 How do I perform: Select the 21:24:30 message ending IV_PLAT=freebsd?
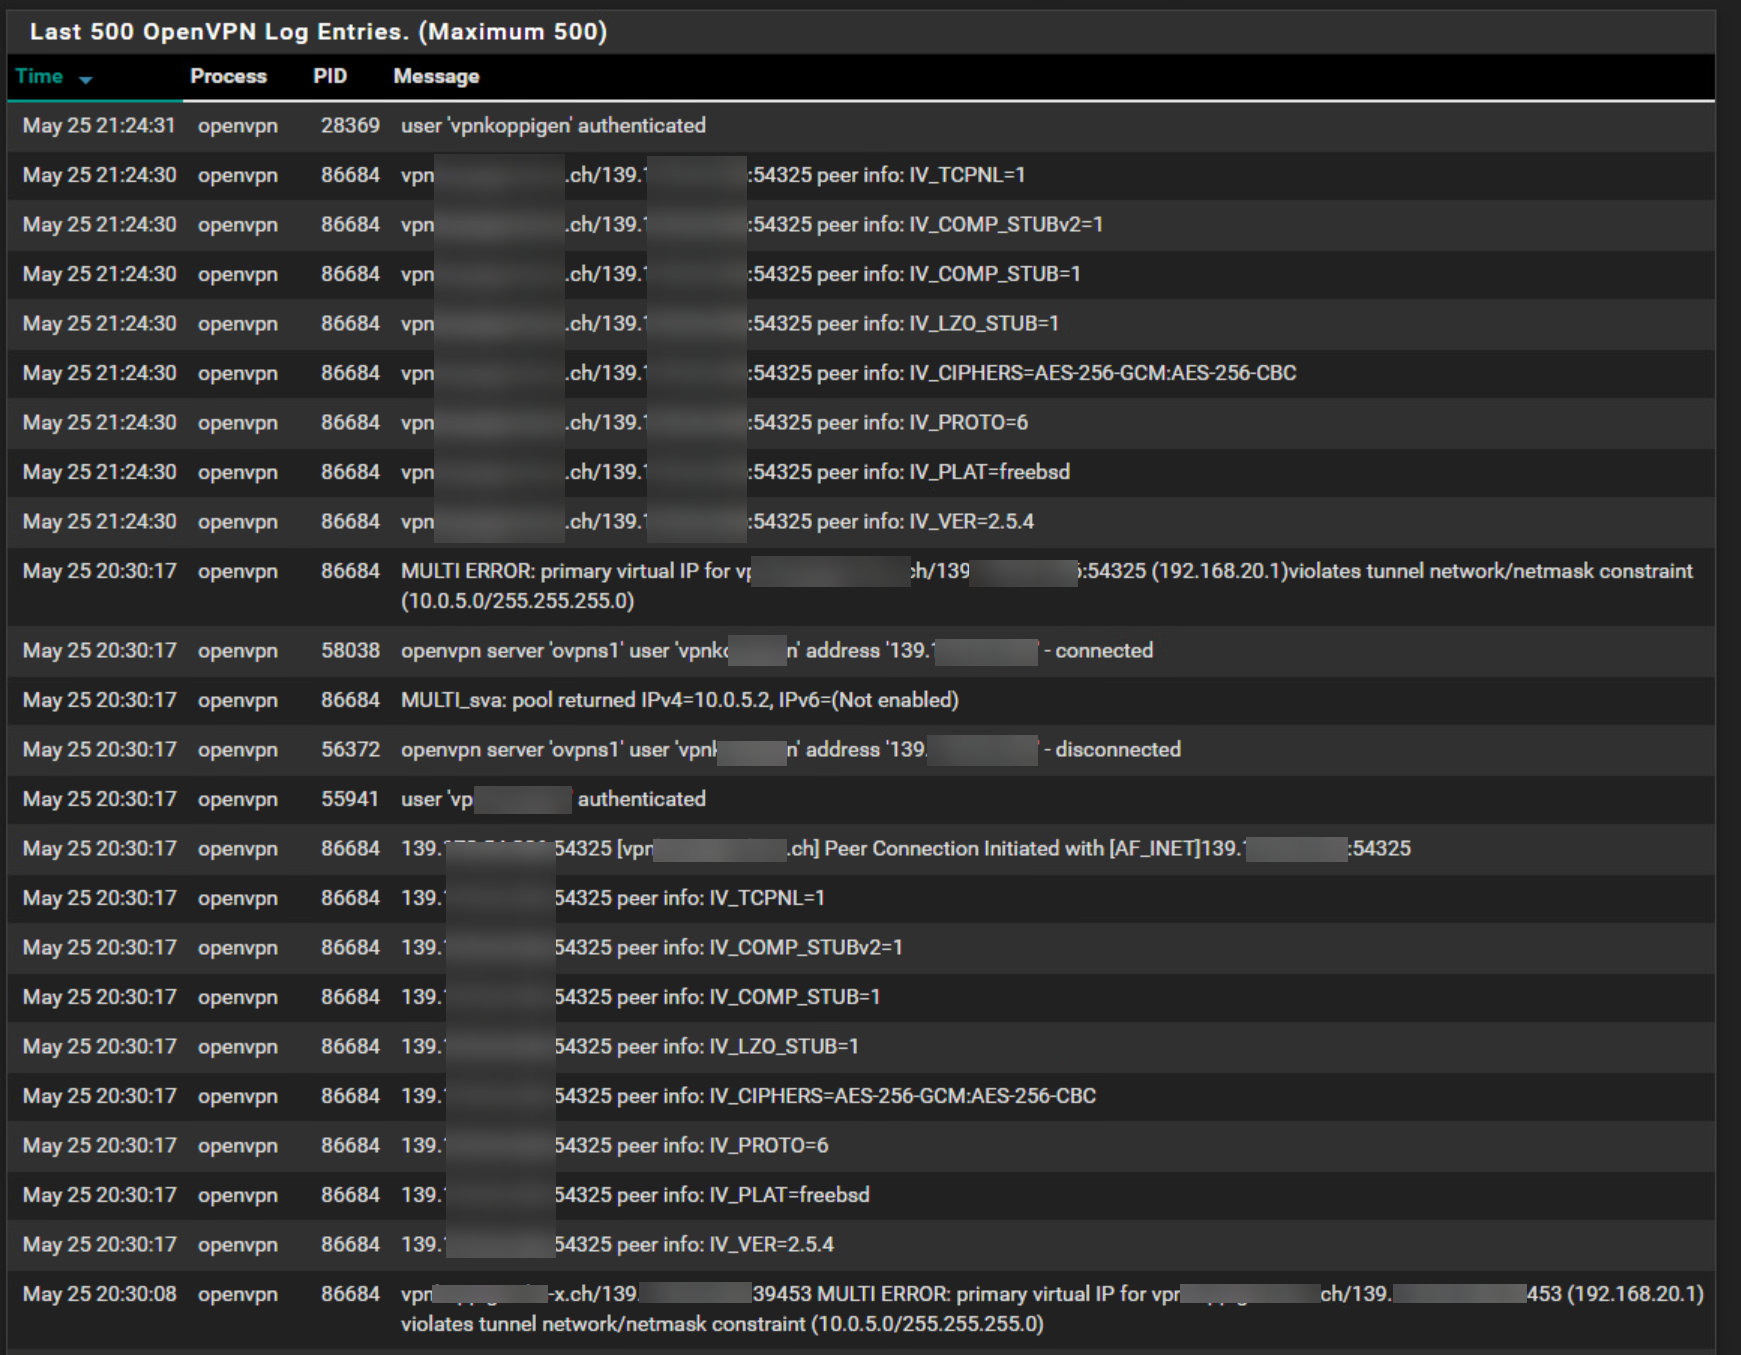735,472
